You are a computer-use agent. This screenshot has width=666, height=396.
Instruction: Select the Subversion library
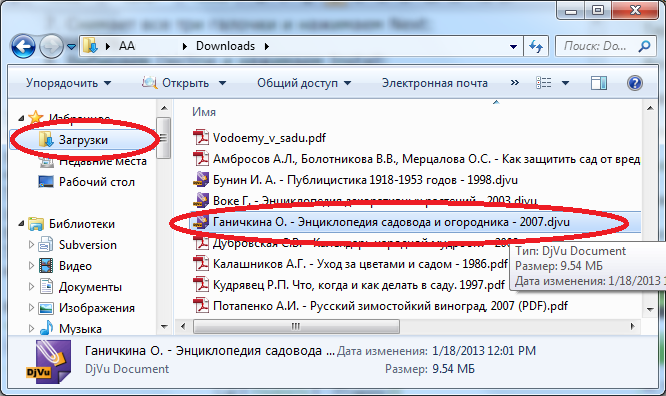click(87, 245)
